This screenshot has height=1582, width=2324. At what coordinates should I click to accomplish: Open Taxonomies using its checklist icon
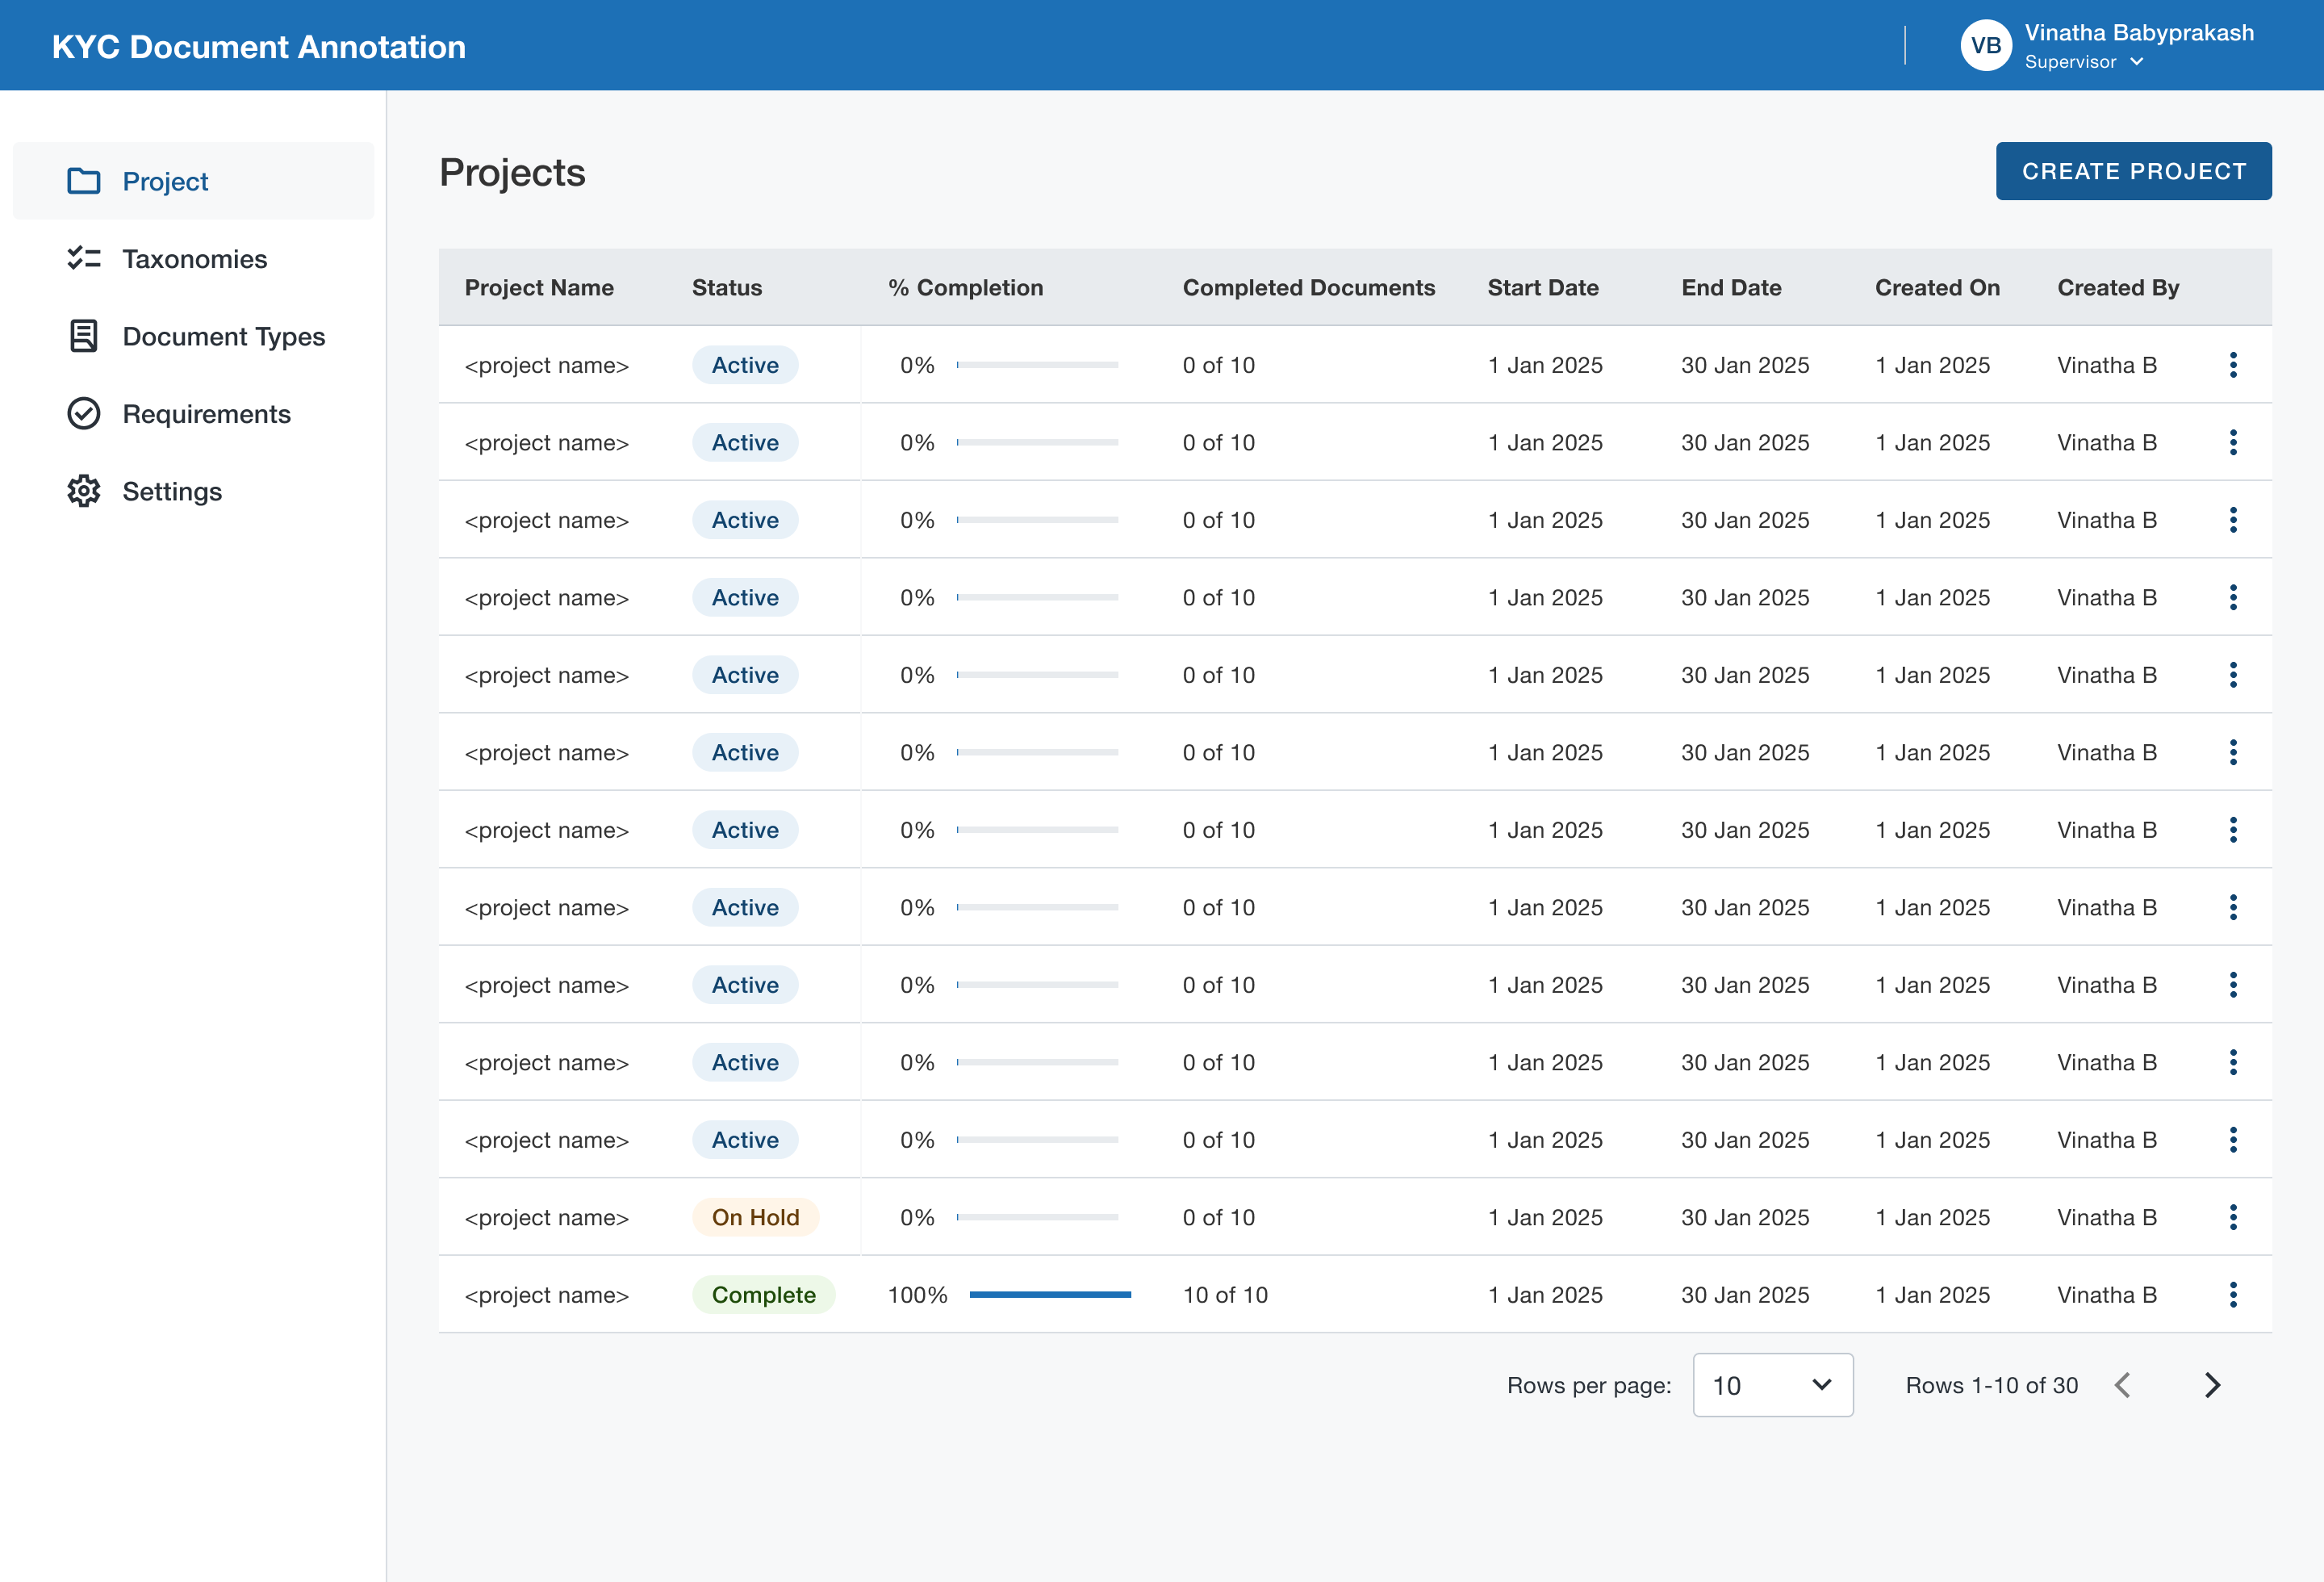coord(84,259)
